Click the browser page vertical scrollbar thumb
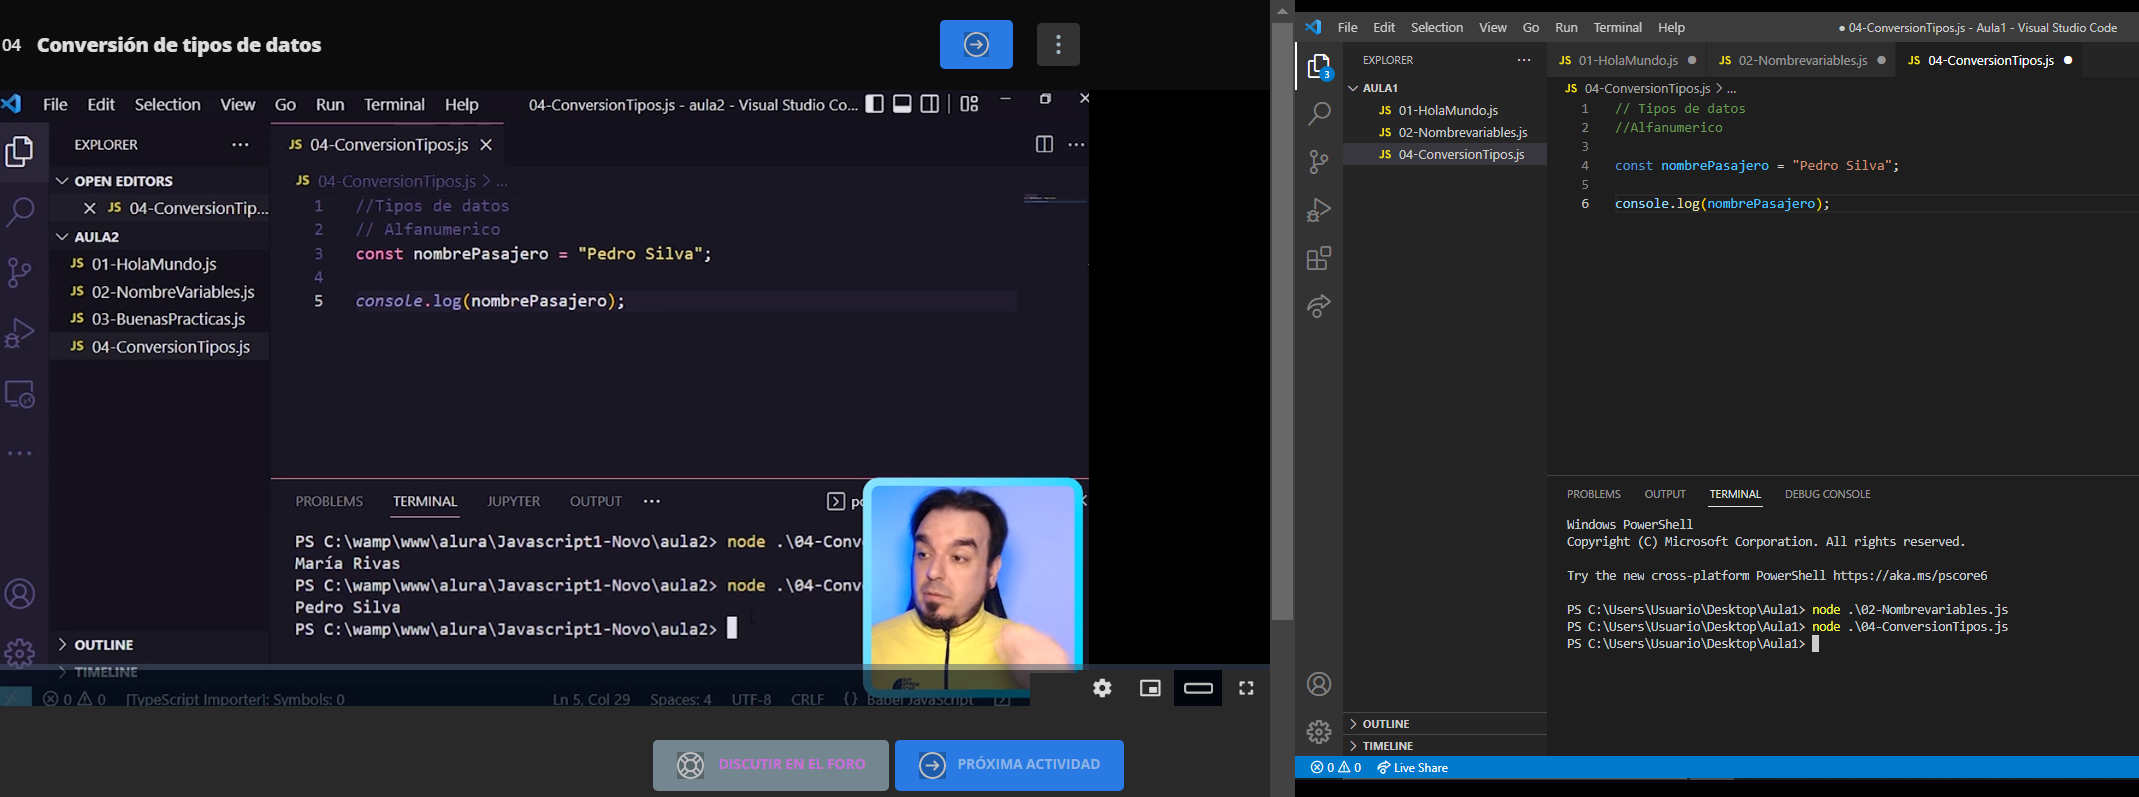Viewport: 2139px width, 797px height. click(1282, 320)
